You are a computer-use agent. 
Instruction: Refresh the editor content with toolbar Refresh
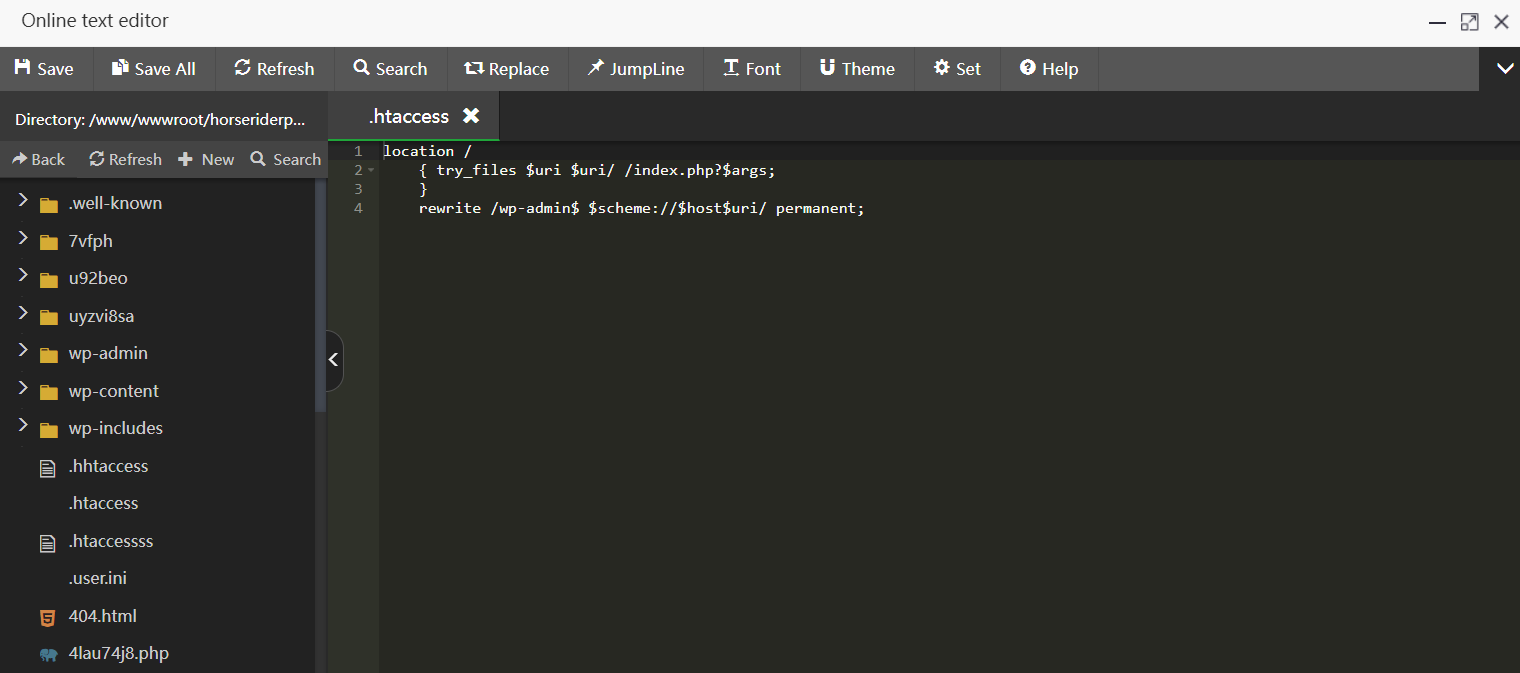click(243, 68)
